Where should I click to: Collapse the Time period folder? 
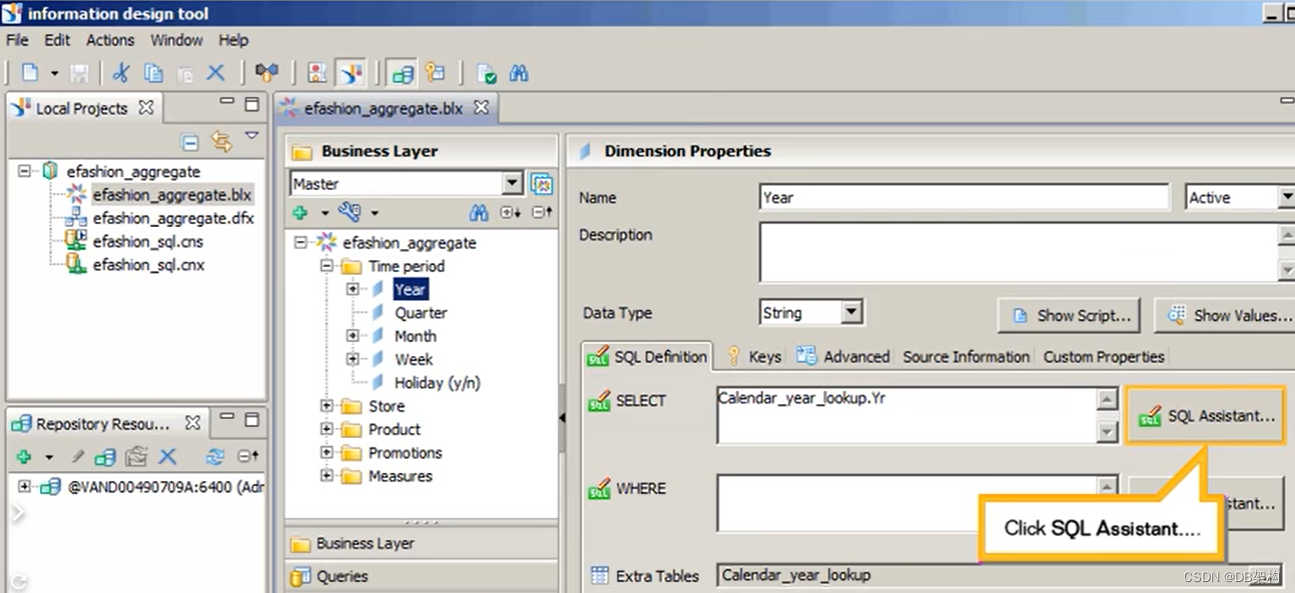(x=327, y=266)
